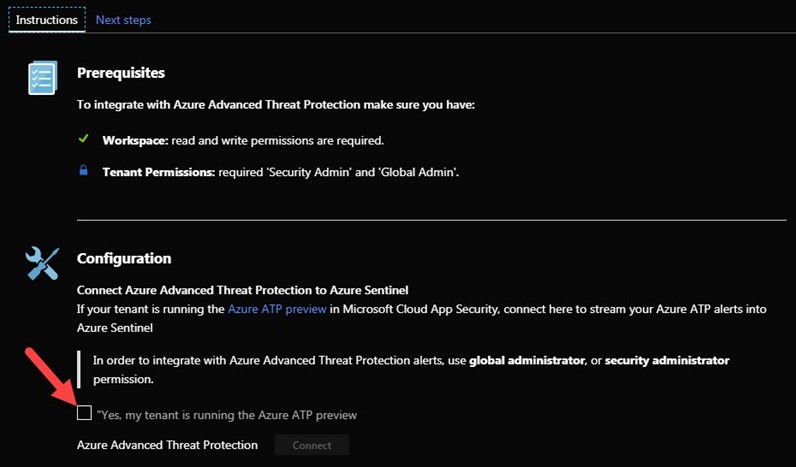Click the Tenant Permissions lock icon
This screenshot has width=796, height=467.
(x=84, y=171)
